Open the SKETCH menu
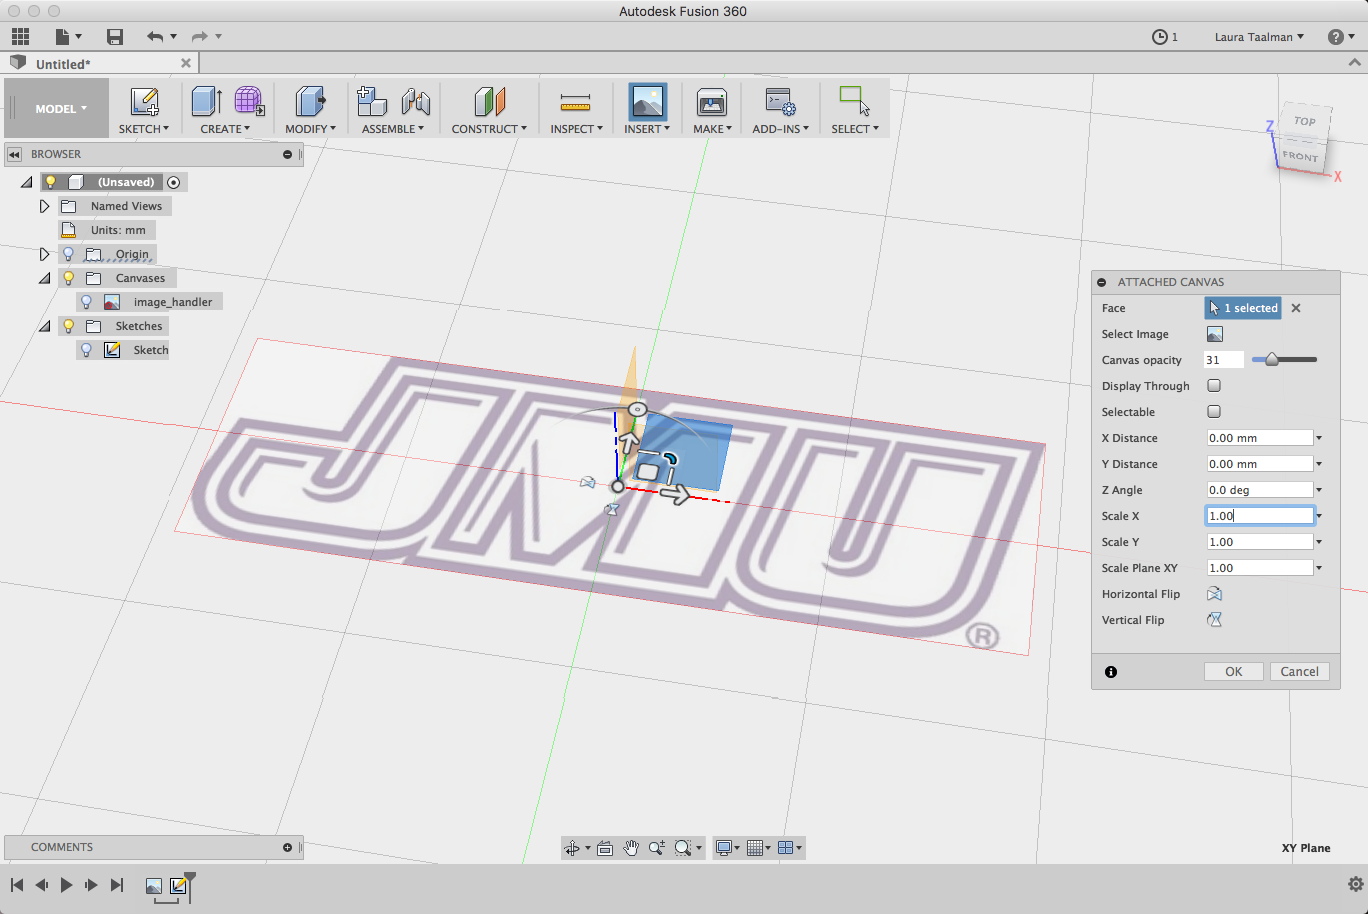Image resolution: width=1368 pixels, height=914 pixels. click(144, 129)
